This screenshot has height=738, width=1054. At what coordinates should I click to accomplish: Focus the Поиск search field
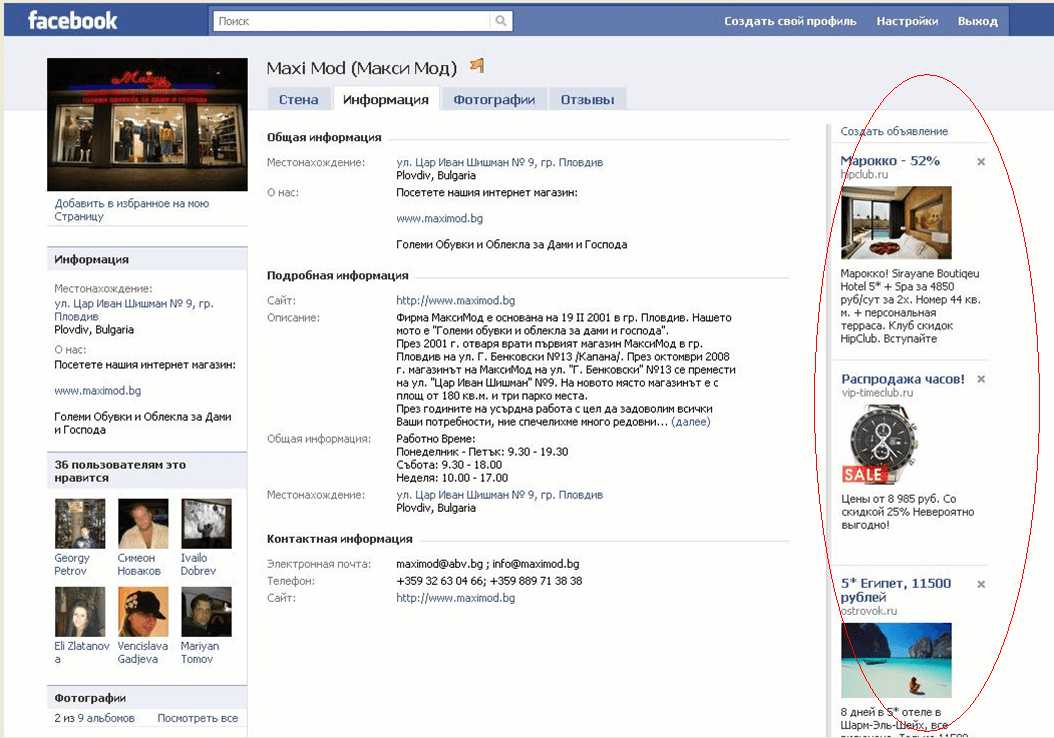352,21
